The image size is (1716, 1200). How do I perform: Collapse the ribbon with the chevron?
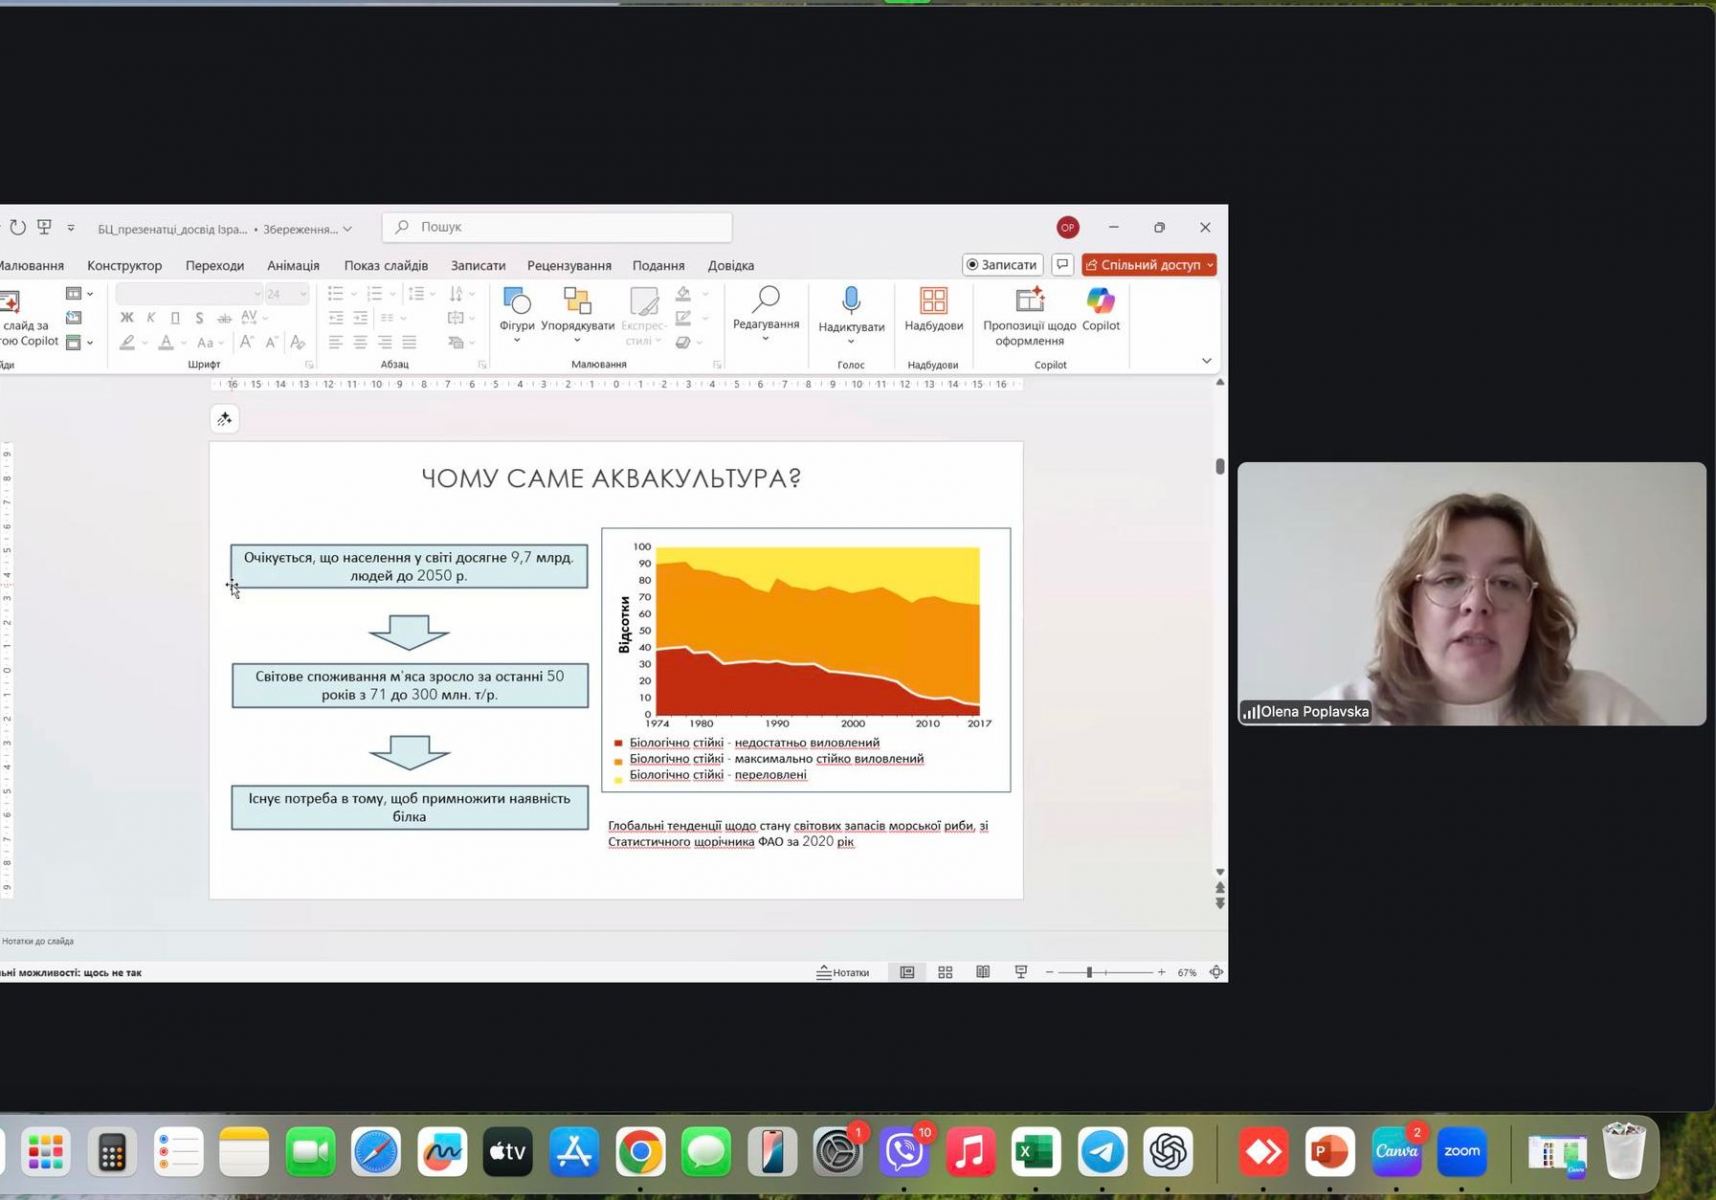1206,361
